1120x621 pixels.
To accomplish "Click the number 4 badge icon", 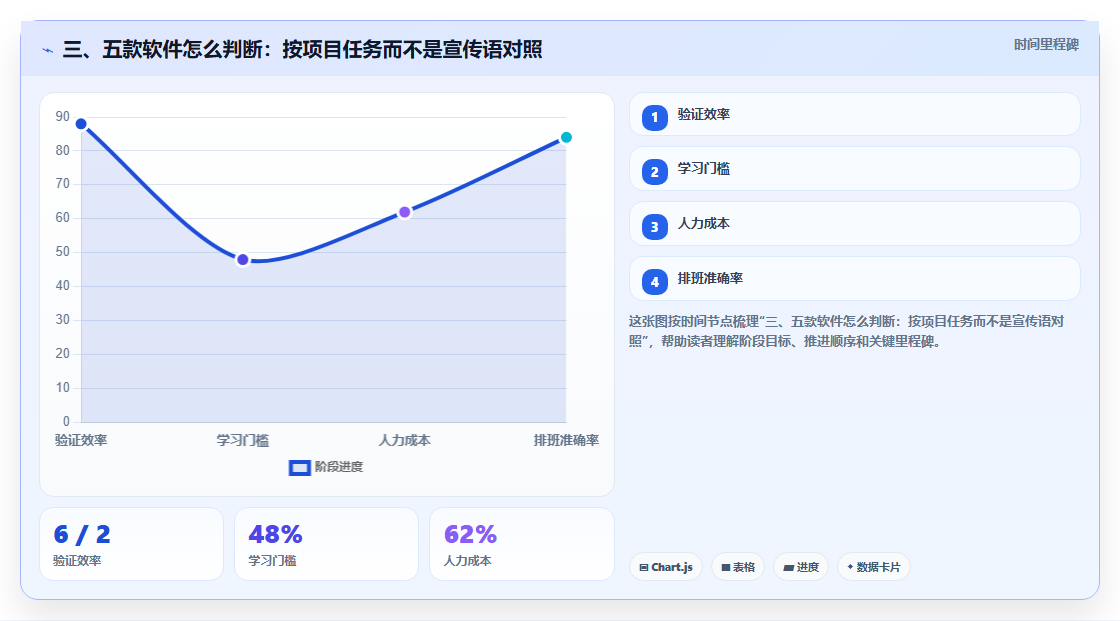I will pos(654,282).
